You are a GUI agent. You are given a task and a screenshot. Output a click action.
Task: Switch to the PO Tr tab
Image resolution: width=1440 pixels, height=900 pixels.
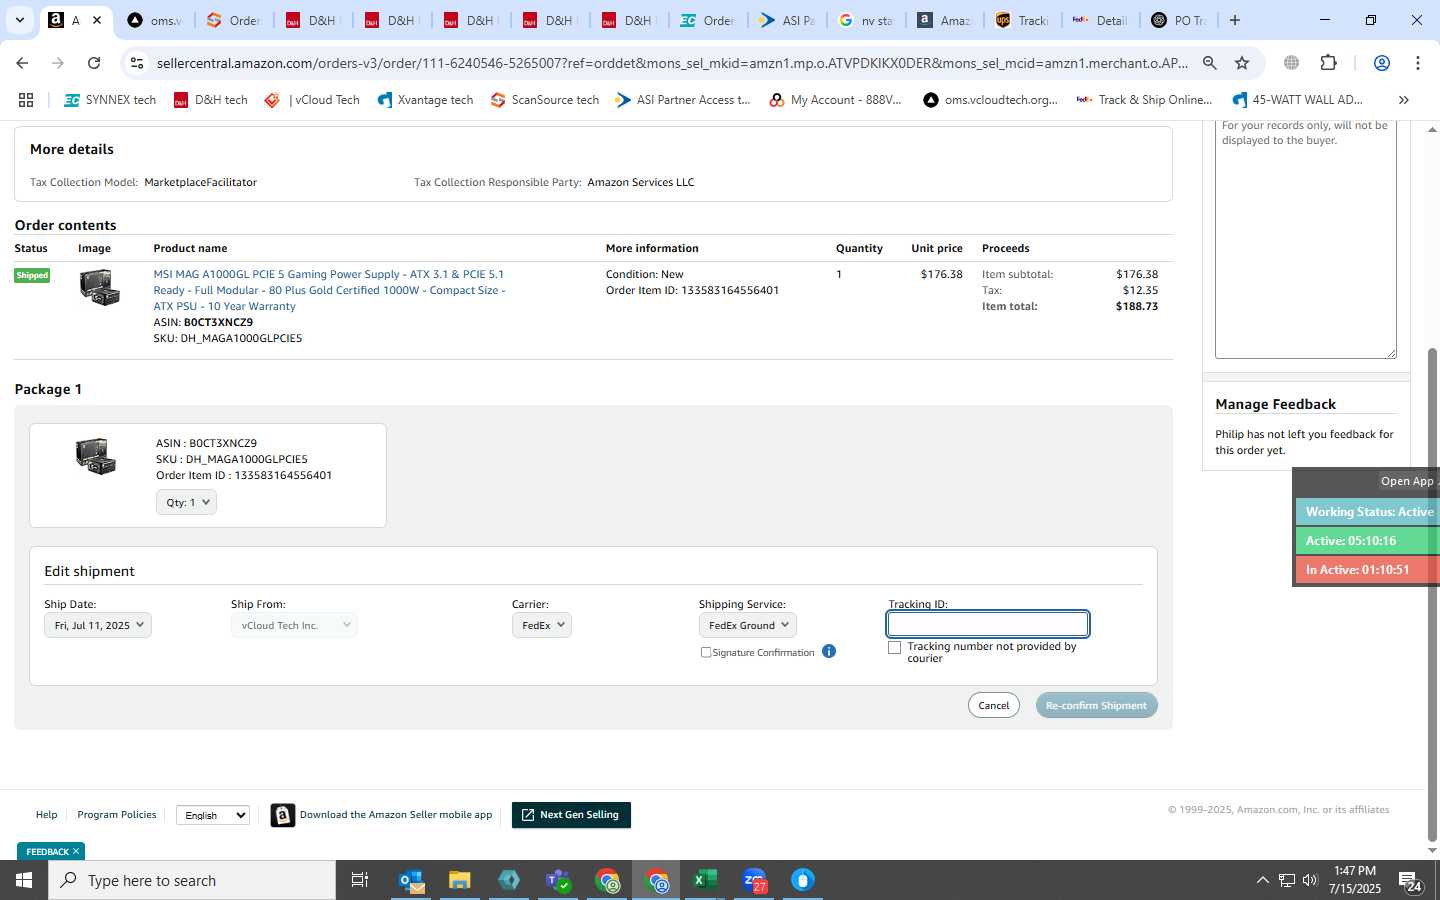tap(1178, 20)
